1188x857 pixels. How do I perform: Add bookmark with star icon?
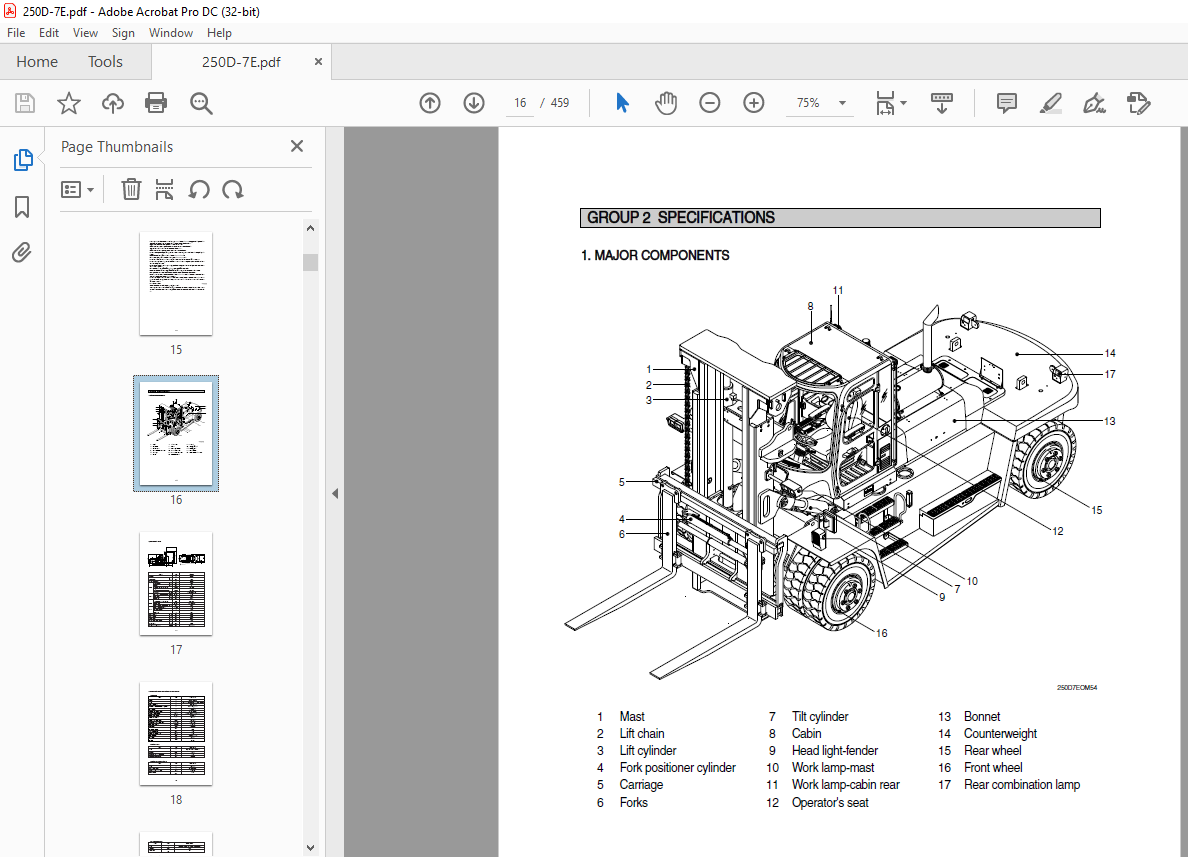68,103
